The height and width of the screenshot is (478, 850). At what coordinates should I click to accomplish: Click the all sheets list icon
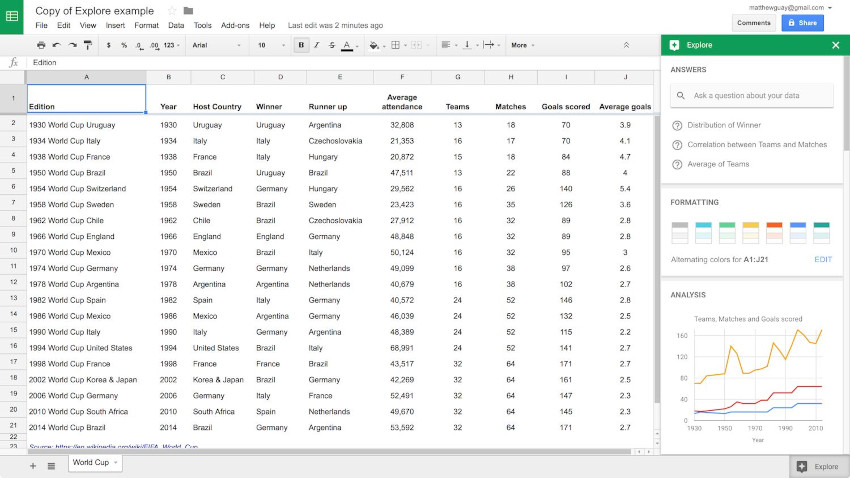(51, 466)
